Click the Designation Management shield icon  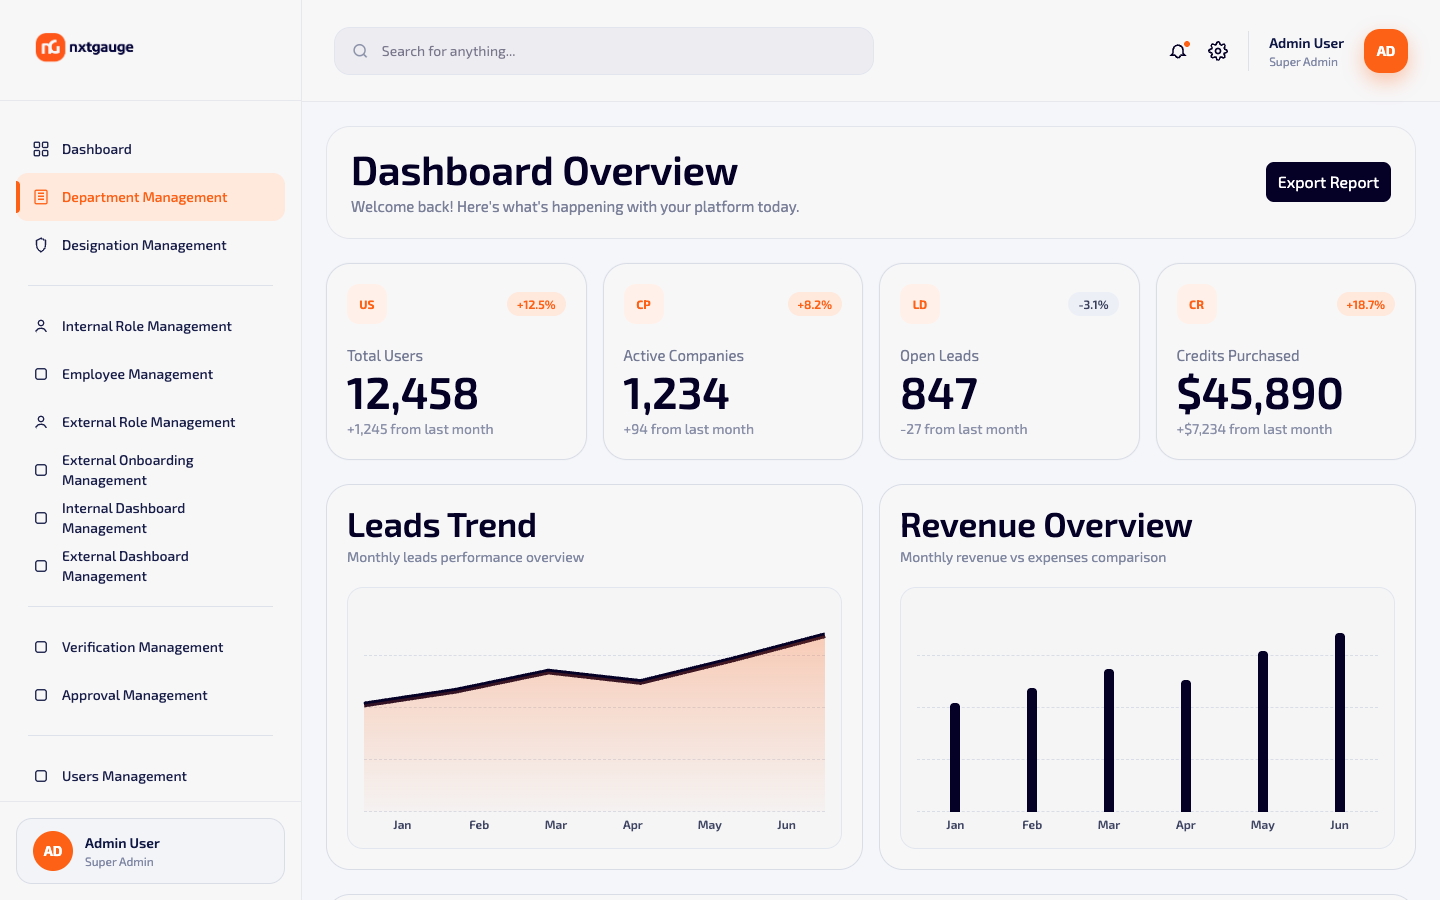point(41,245)
